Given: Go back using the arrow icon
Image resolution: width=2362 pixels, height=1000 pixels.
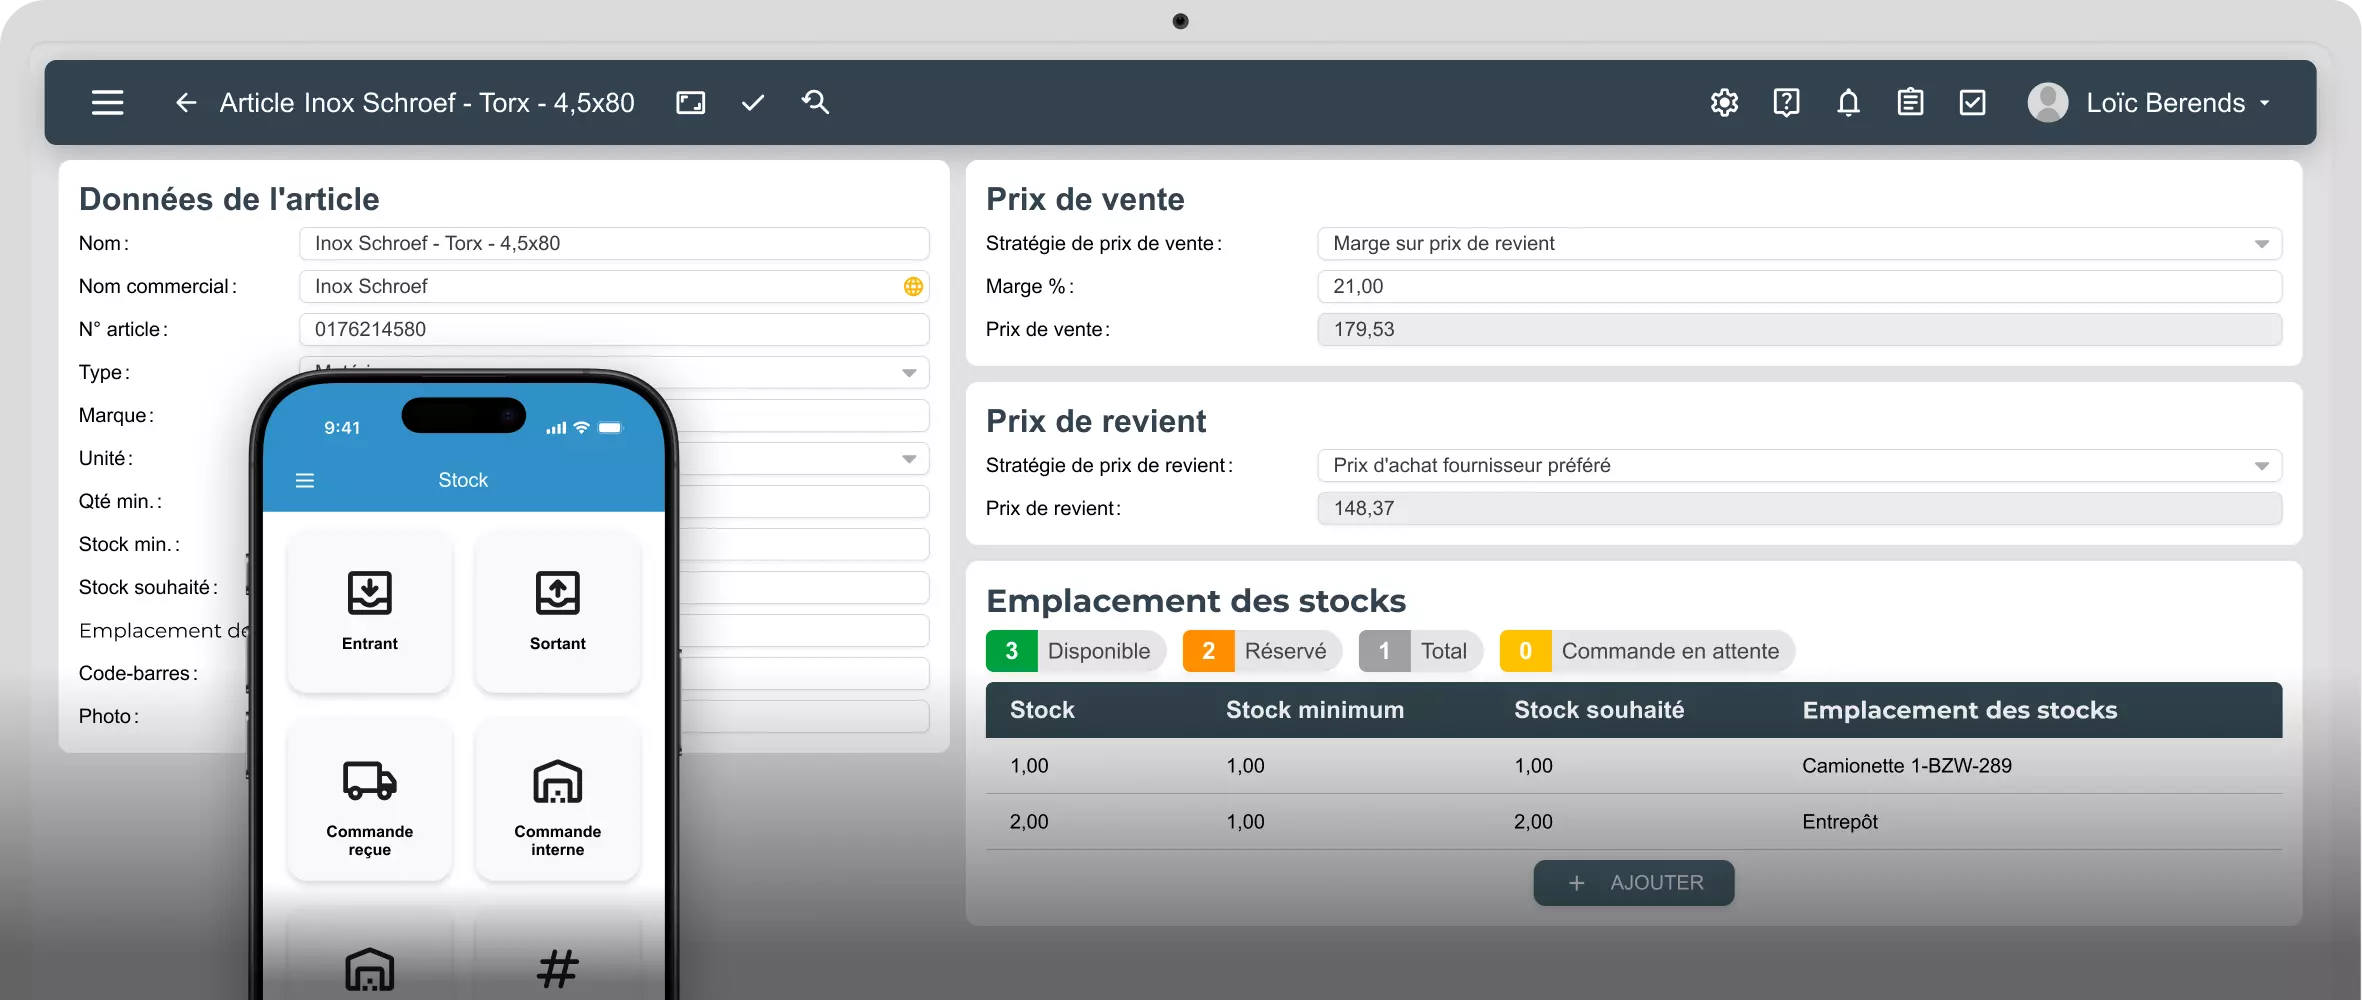Looking at the screenshot, I should [186, 103].
